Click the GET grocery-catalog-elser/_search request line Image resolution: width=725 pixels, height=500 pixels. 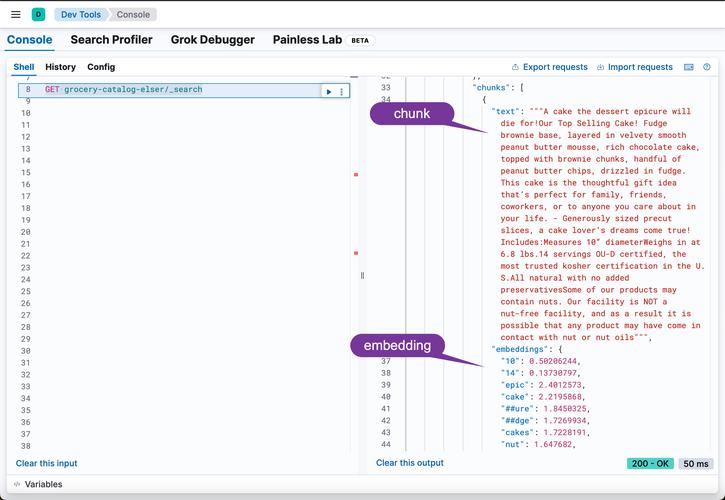133,90
